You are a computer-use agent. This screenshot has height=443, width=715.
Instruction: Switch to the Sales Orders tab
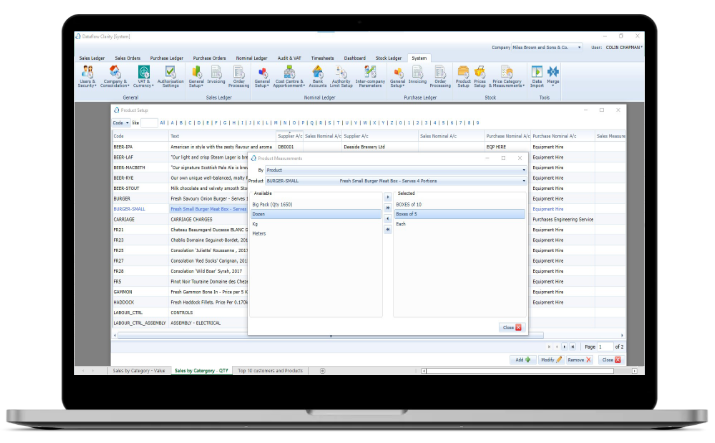tap(127, 58)
